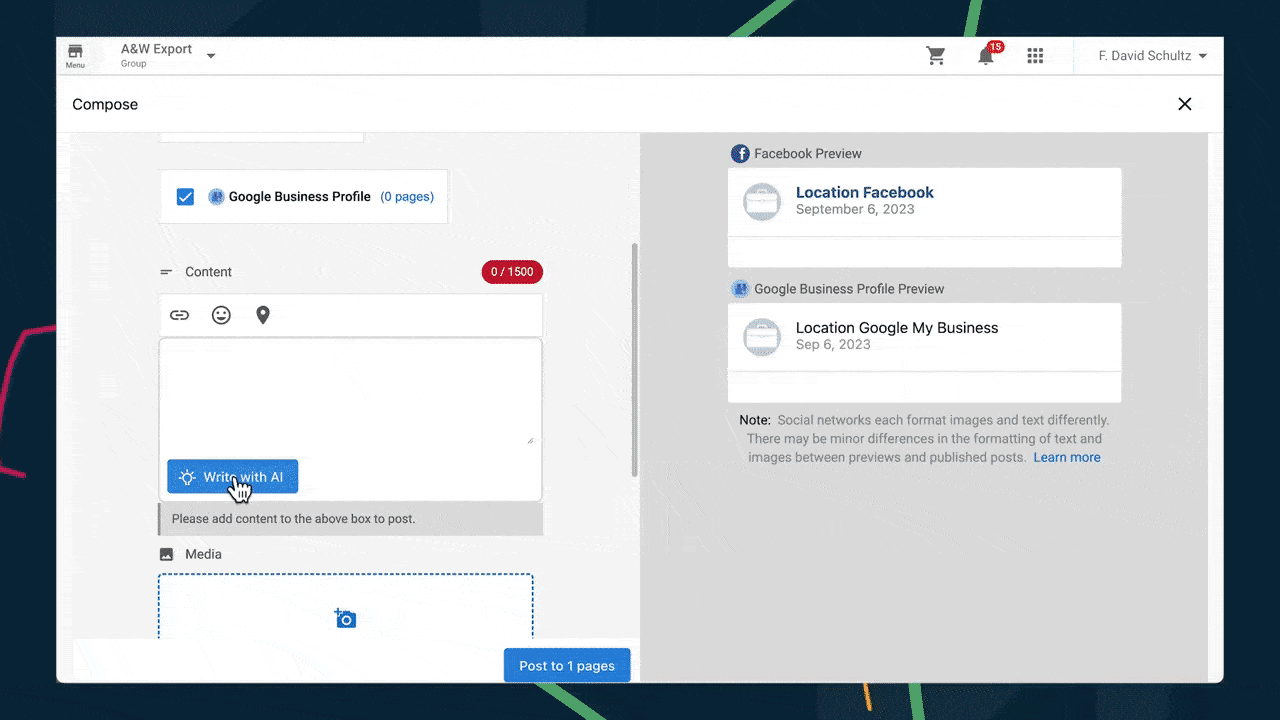Insert a link using the link icon
The height and width of the screenshot is (720, 1280).
[180, 315]
